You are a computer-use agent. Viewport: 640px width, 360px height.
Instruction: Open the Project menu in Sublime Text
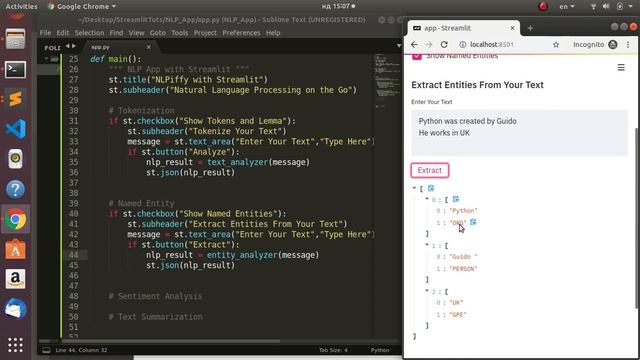pos(205,33)
